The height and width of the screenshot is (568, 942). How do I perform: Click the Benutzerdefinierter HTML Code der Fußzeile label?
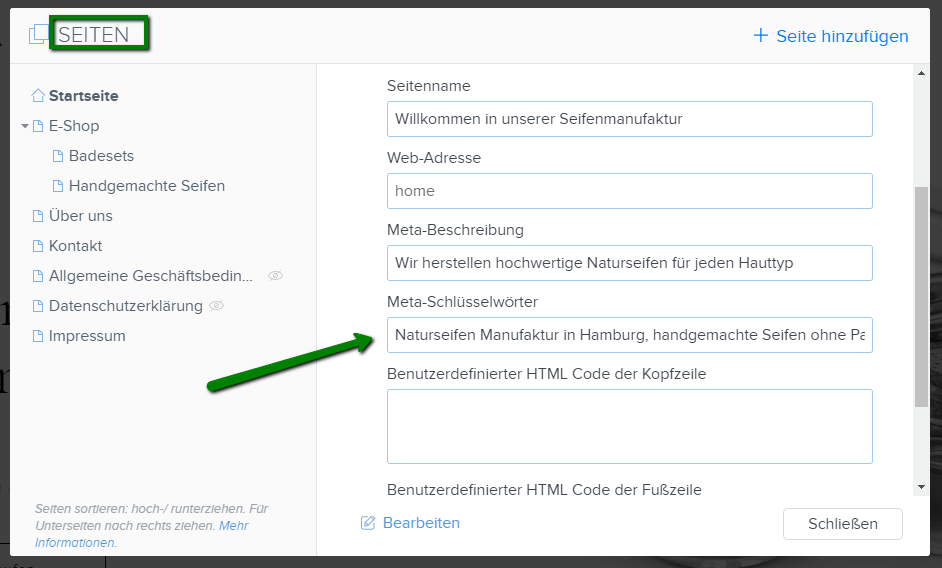pos(544,489)
